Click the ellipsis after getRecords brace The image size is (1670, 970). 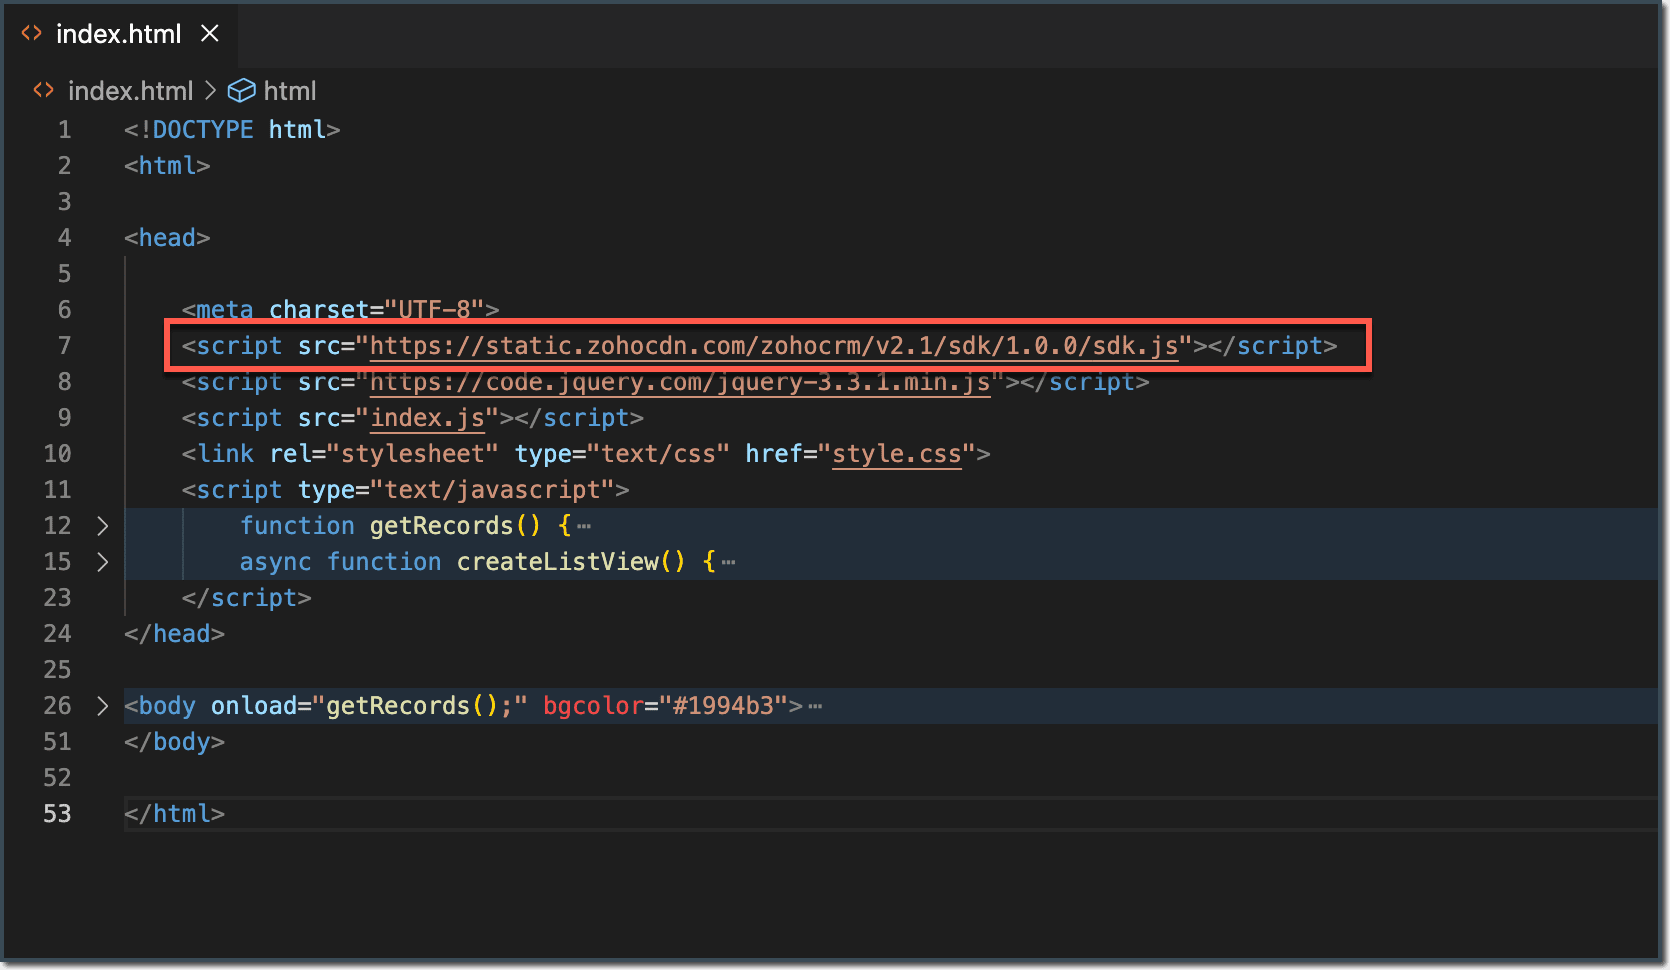tap(584, 526)
